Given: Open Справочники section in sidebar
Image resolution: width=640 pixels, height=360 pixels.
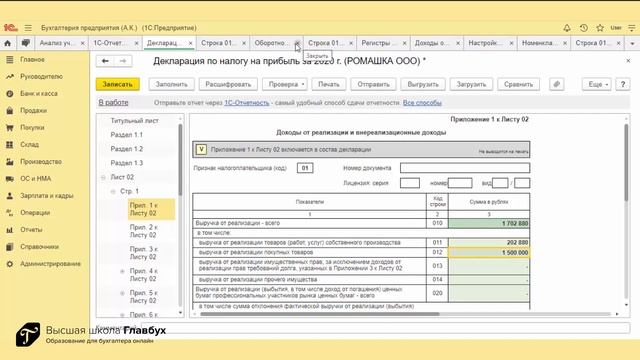Looking at the screenshot, I should tap(39, 247).
